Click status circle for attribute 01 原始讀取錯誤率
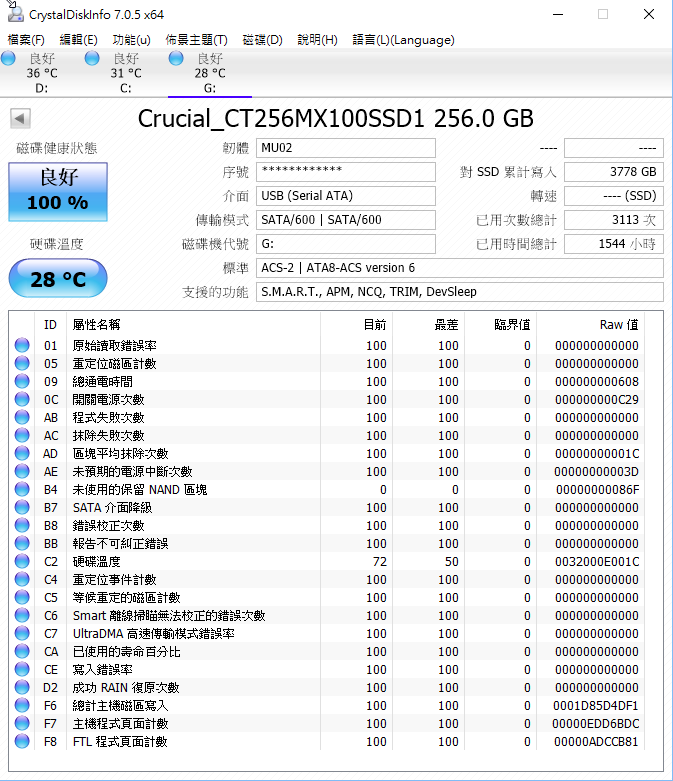 click(22, 345)
